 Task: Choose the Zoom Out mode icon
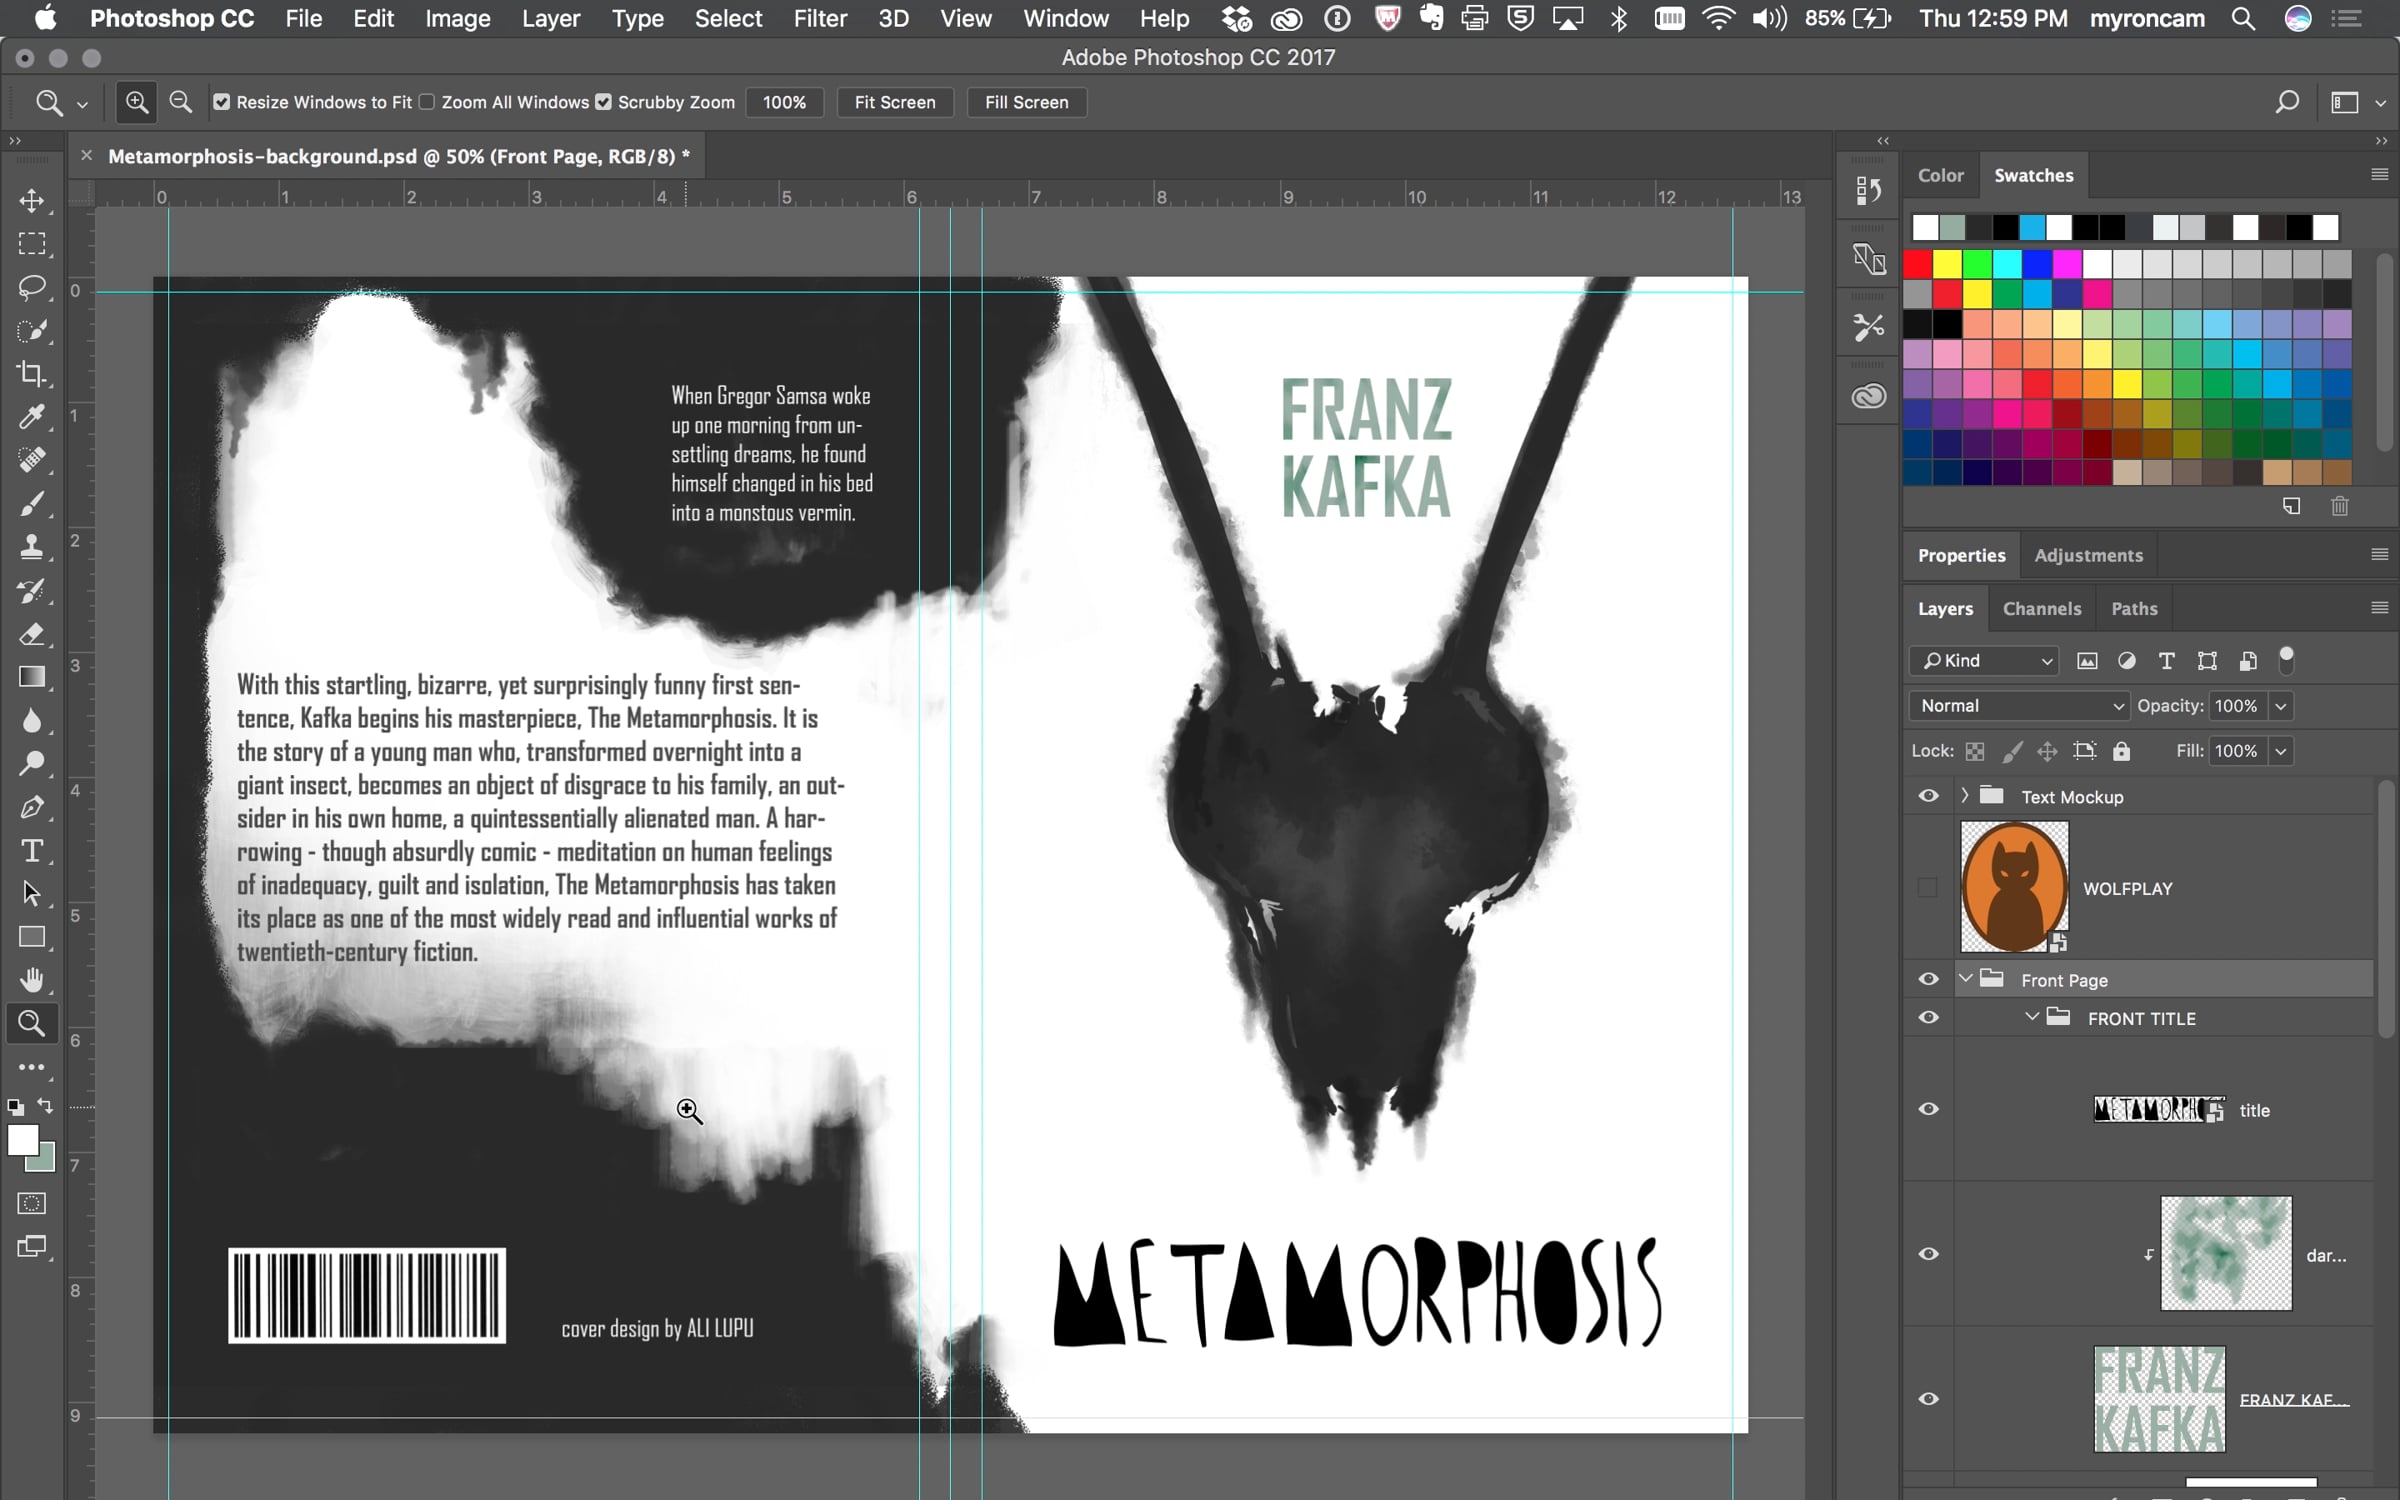[x=180, y=102]
